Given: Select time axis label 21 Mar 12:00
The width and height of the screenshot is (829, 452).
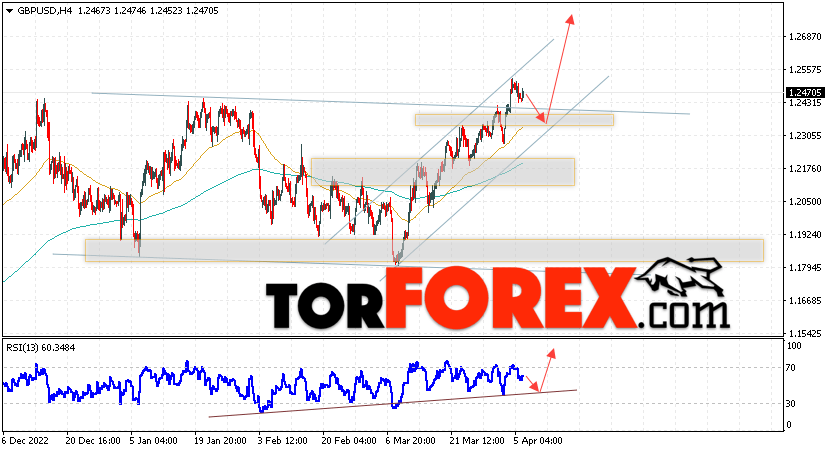Looking at the screenshot, I should pyautogui.click(x=477, y=440).
